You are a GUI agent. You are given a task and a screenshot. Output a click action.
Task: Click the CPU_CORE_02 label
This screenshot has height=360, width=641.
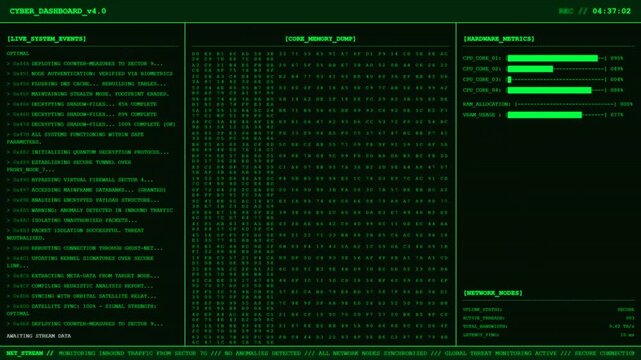(482, 69)
